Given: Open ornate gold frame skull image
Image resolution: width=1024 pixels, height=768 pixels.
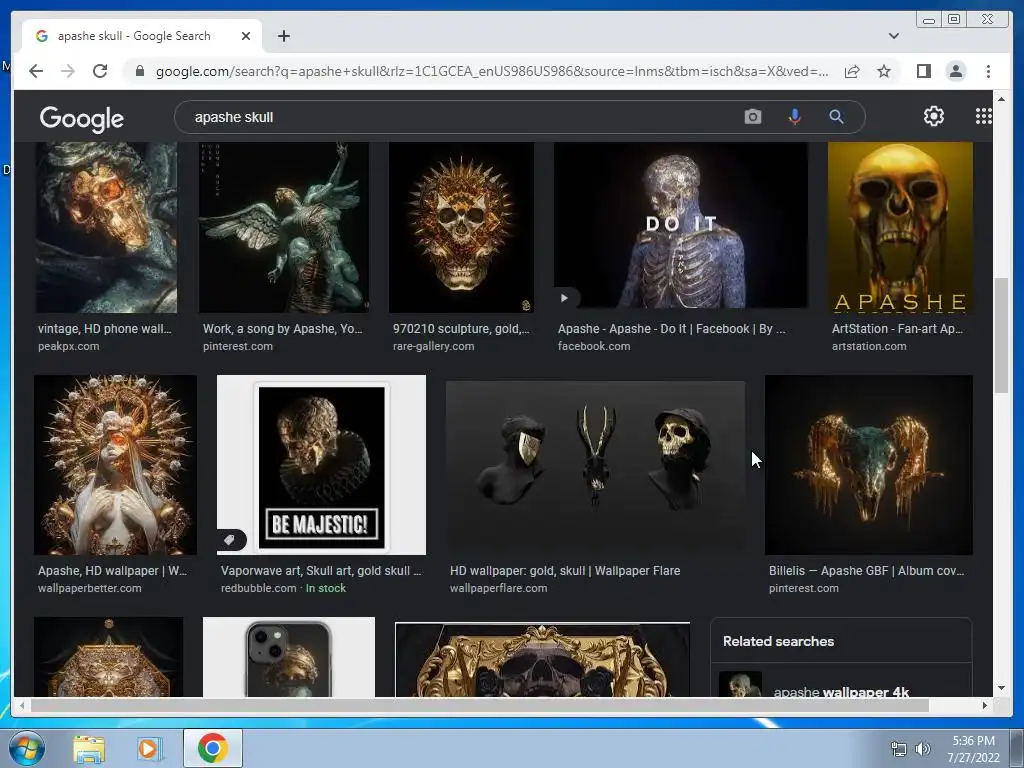Looking at the screenshot, I should click(x=542, y=659).
